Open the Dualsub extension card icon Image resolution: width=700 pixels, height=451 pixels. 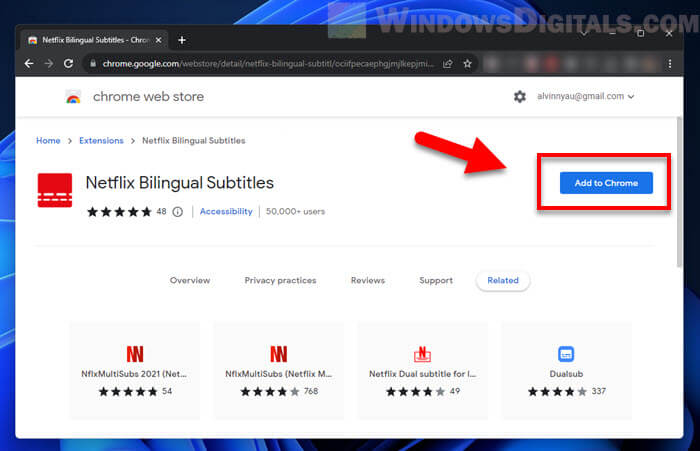click(566, 354)
